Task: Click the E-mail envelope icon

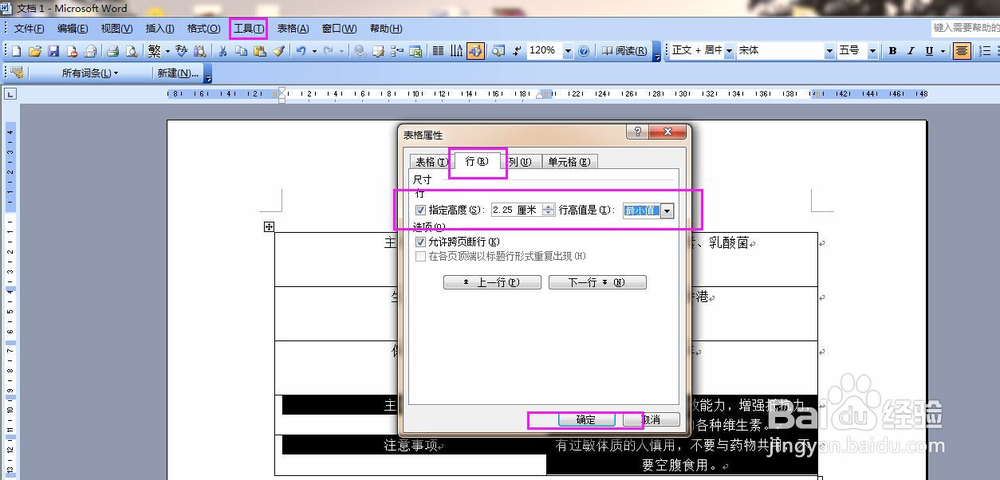Action: (x=91, y=51)
